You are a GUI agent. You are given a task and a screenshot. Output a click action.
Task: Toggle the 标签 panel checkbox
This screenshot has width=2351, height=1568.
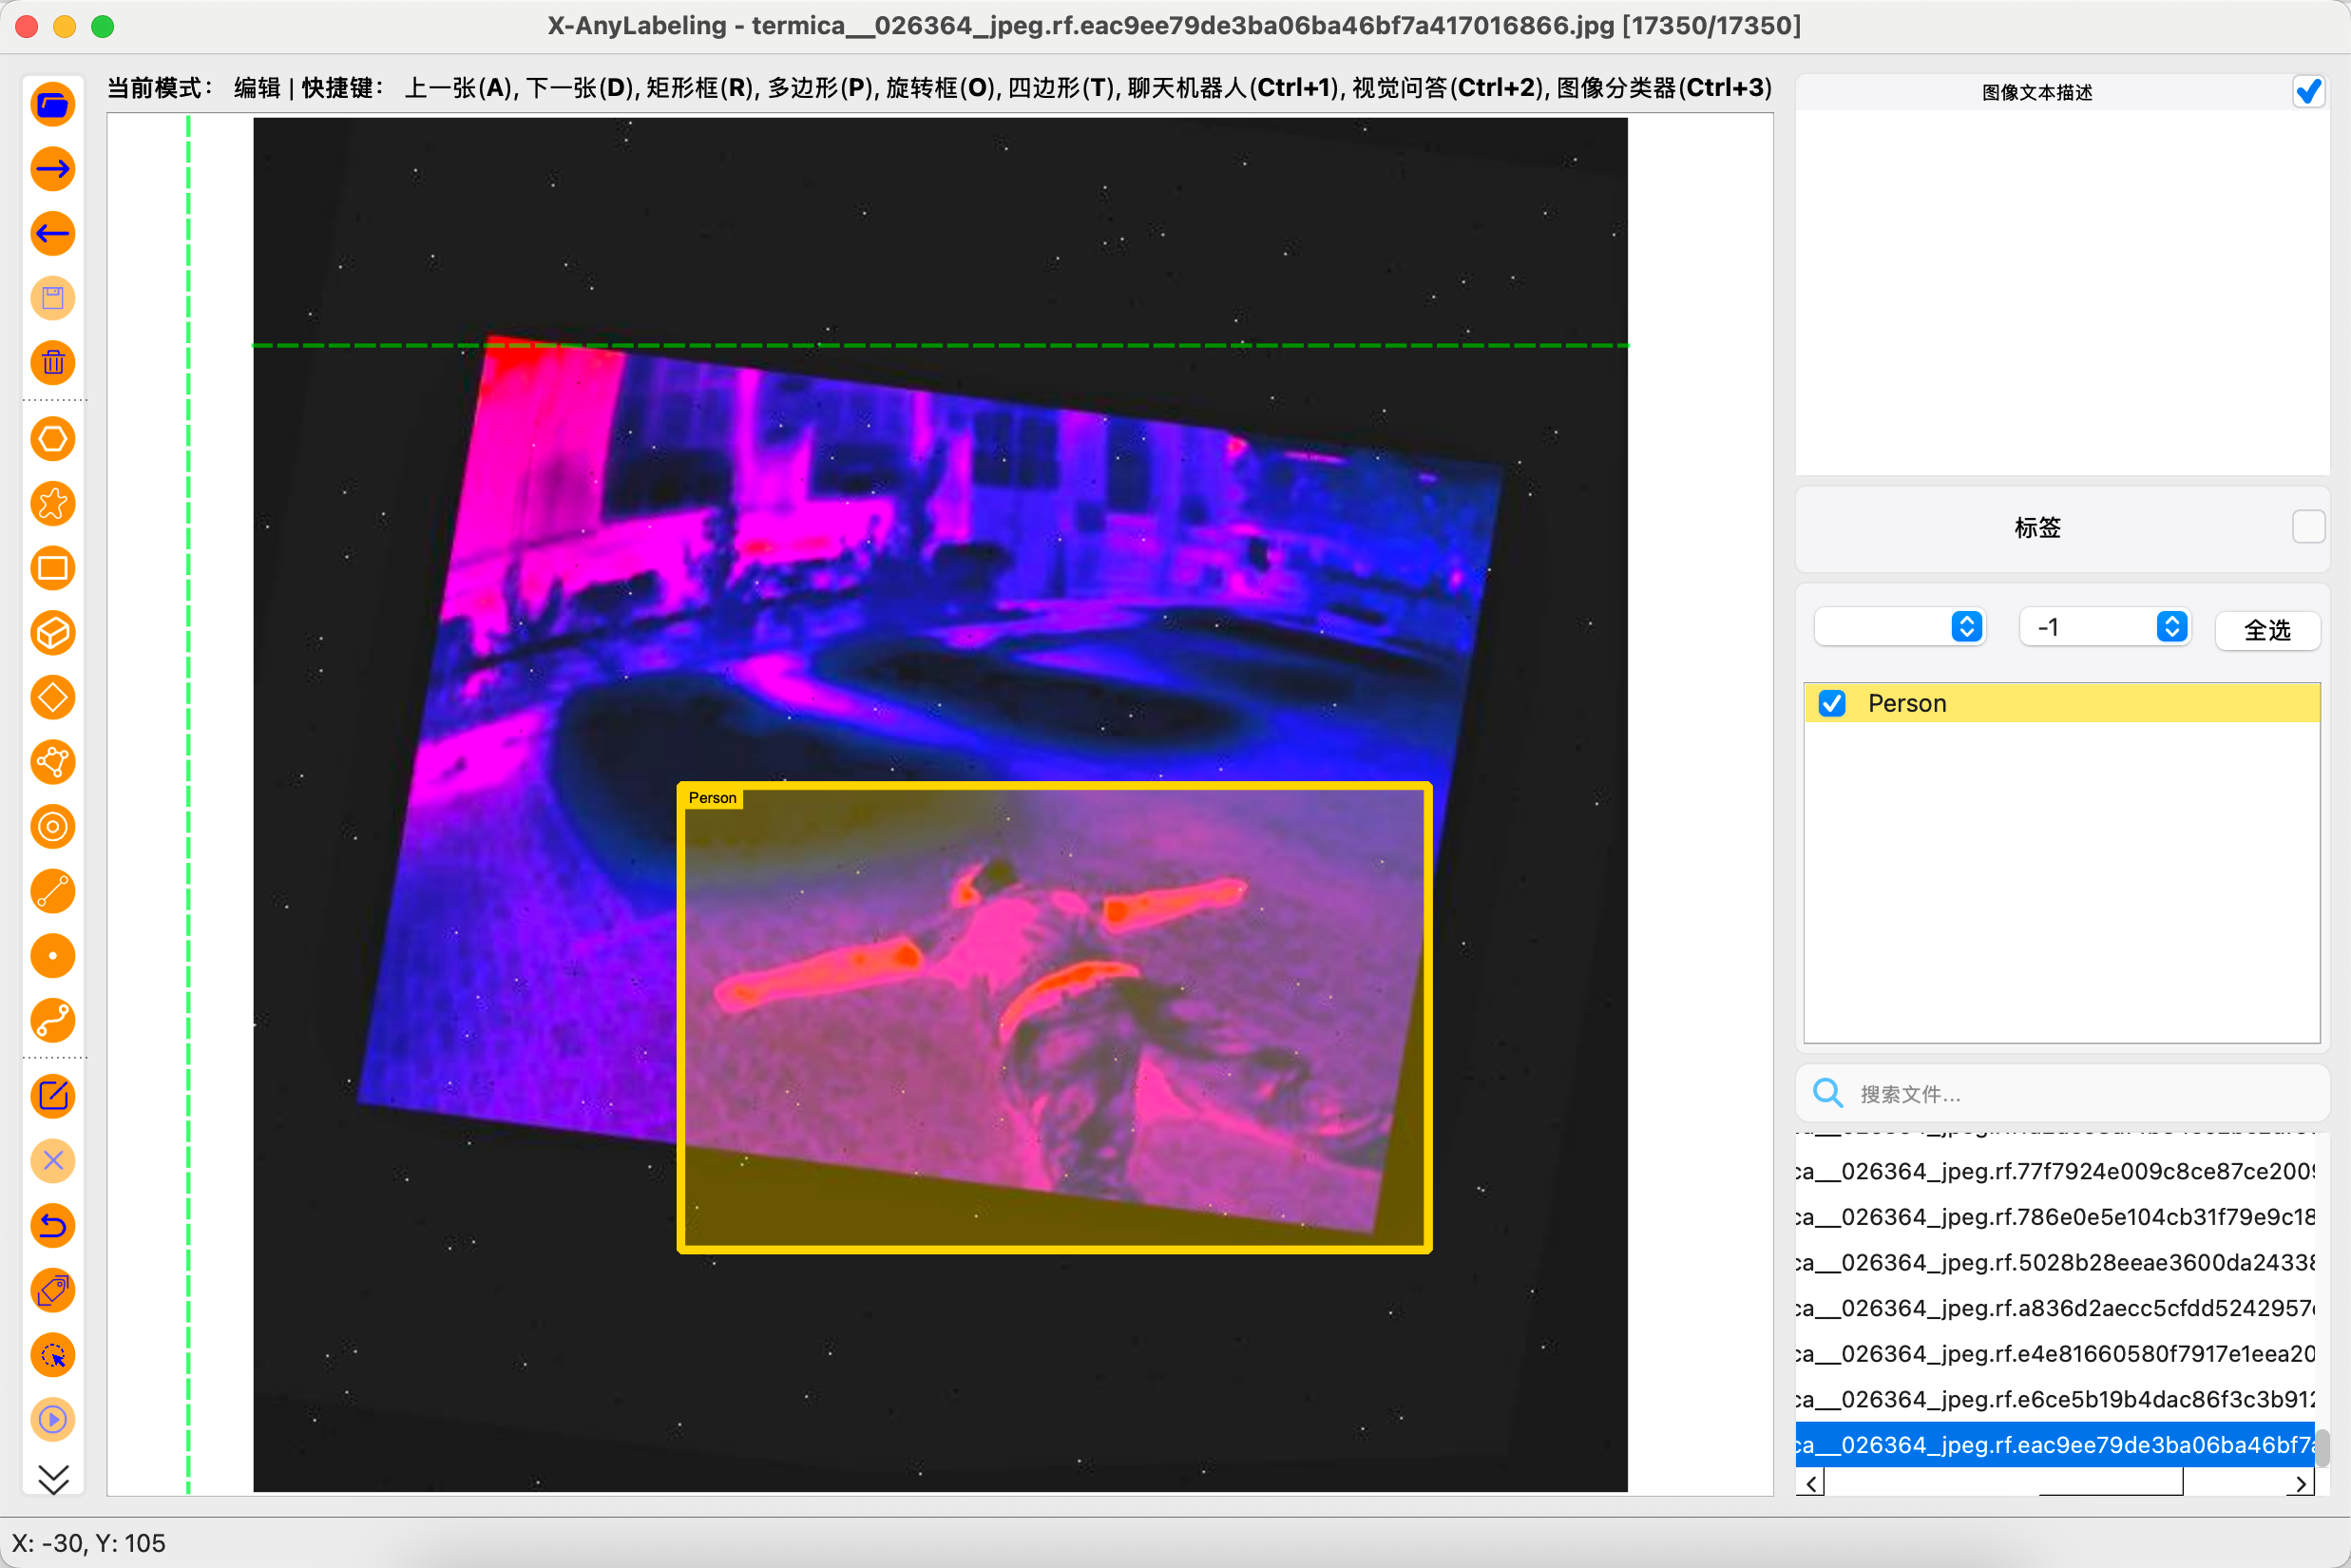pyautogui.click(x=2308, y=527)
